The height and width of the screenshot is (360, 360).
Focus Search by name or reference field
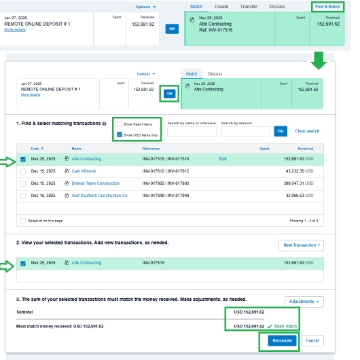coord(192,131)
